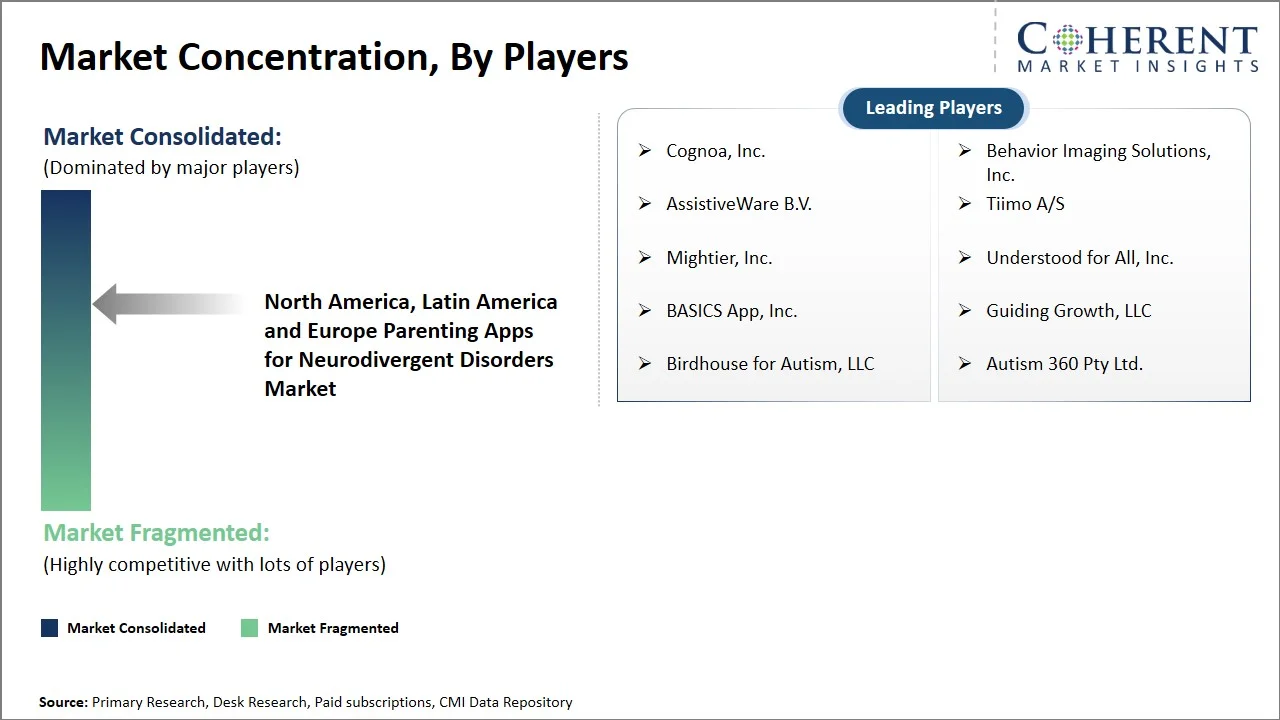Screen dimensions: 1280x720
Task: Click the arrow bullet beside Understood for All
Action: pyautogui.click(x=965, y=258)
